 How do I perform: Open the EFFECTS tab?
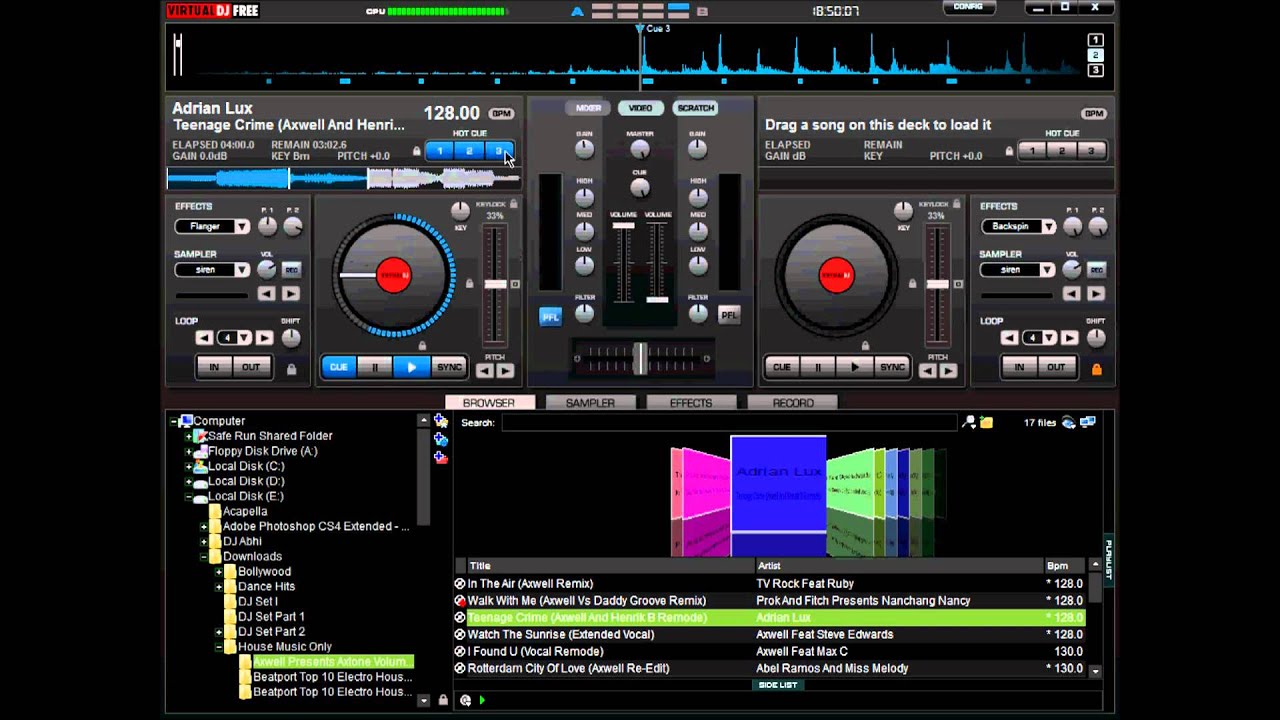(x=691, y=403)
